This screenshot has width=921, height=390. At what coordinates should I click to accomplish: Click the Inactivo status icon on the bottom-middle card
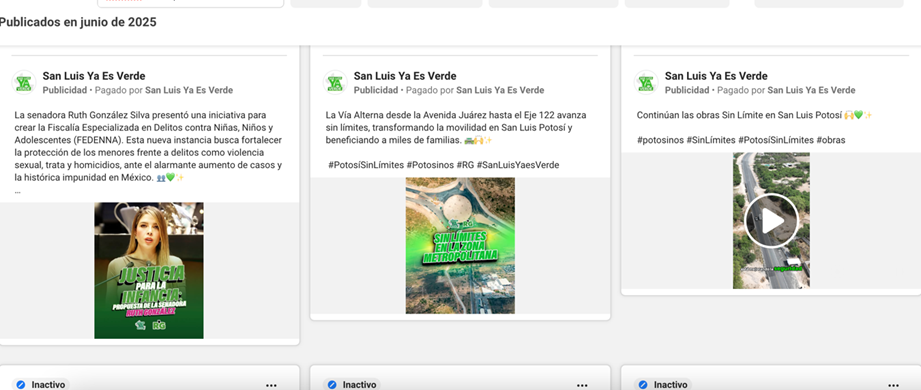coord(332,385)
